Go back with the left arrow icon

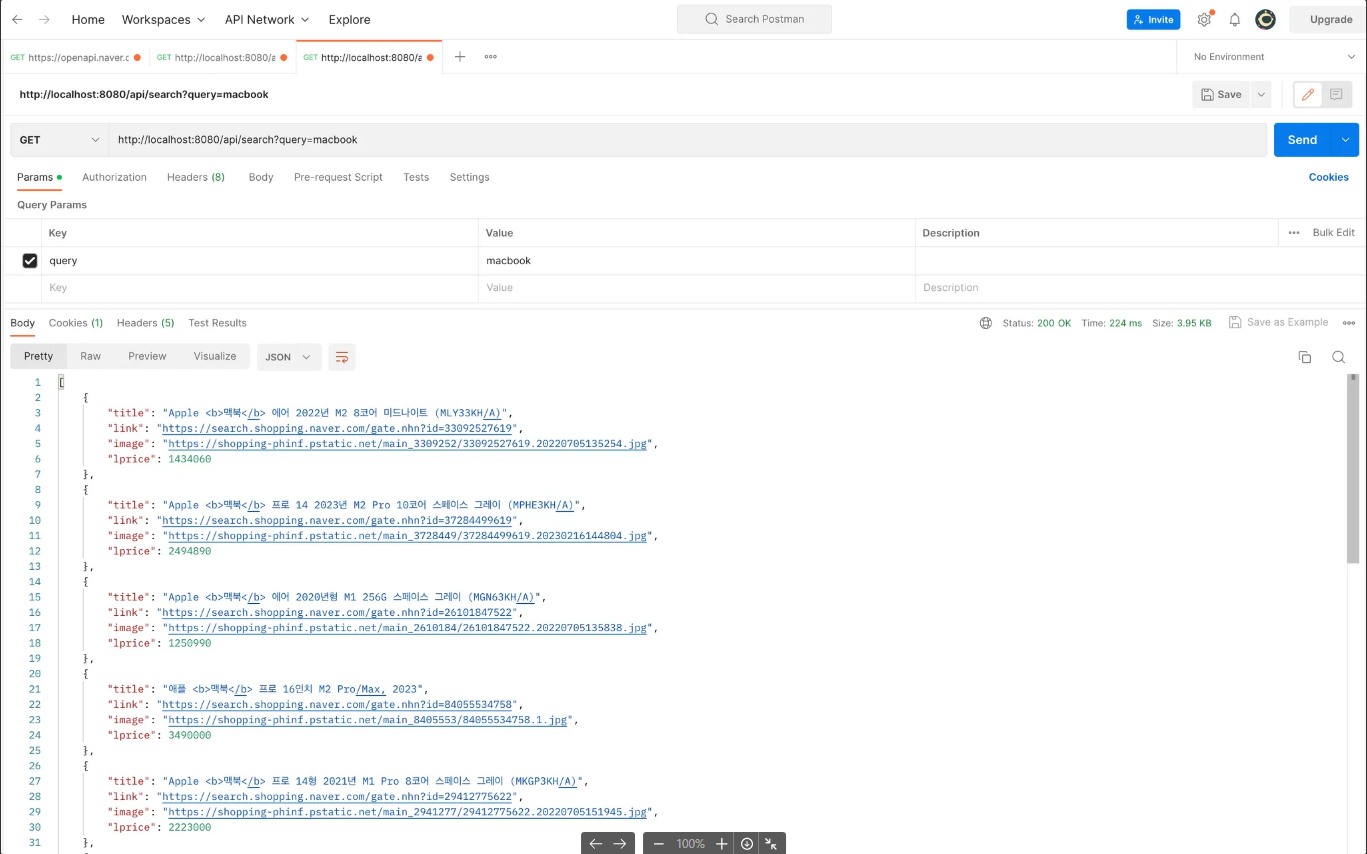coord(17,19)
